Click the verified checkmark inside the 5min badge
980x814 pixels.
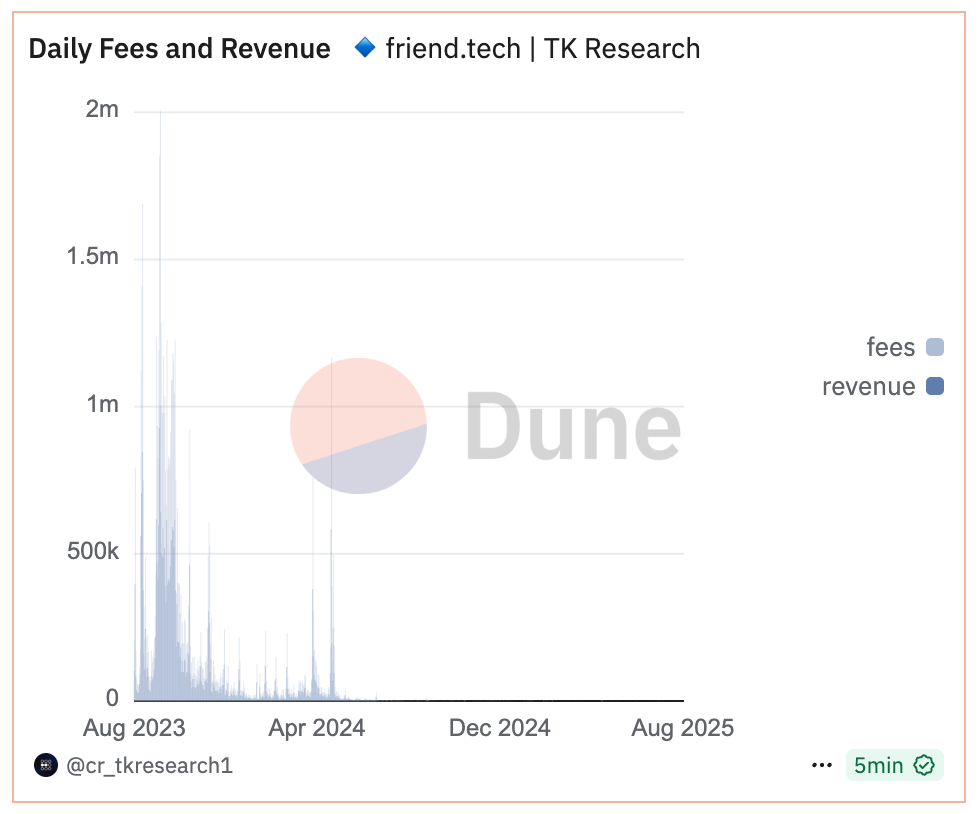(925, 765)
